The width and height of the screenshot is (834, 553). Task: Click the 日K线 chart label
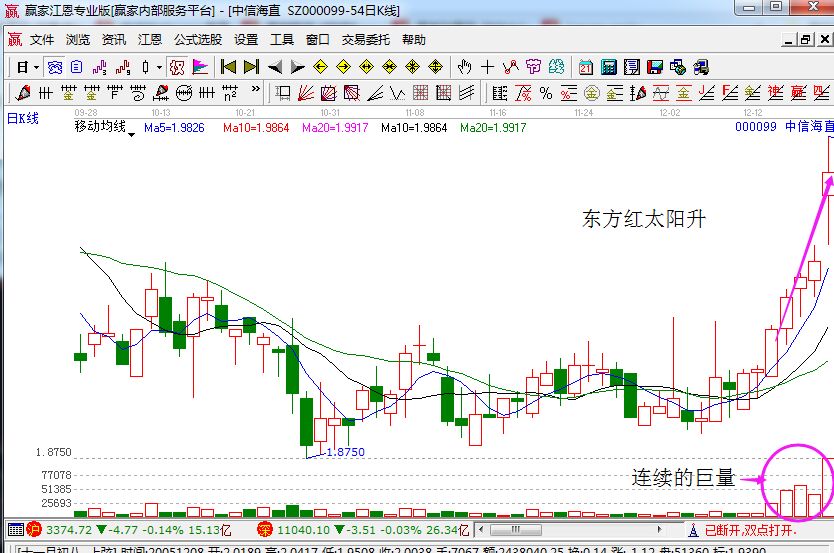[x=22, y=118]
